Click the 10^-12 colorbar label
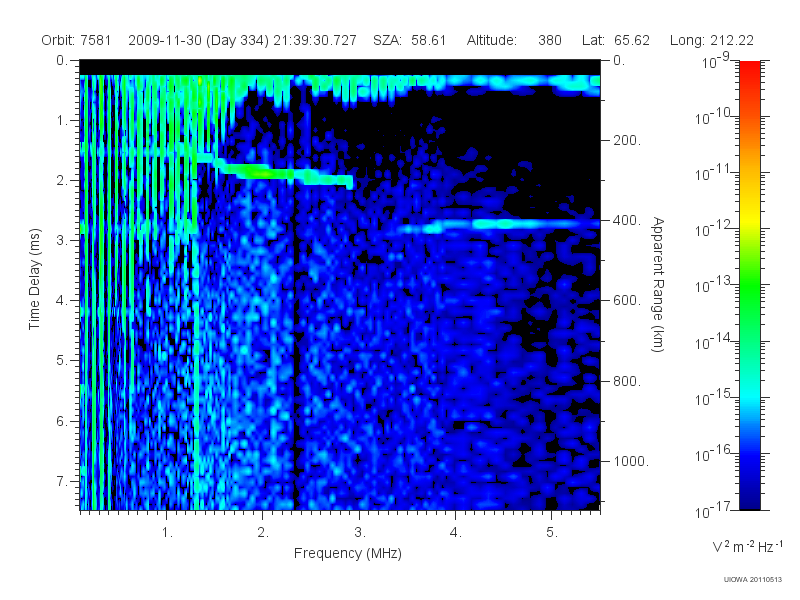This screenshot has width=800, height=600. click(714, 229)
